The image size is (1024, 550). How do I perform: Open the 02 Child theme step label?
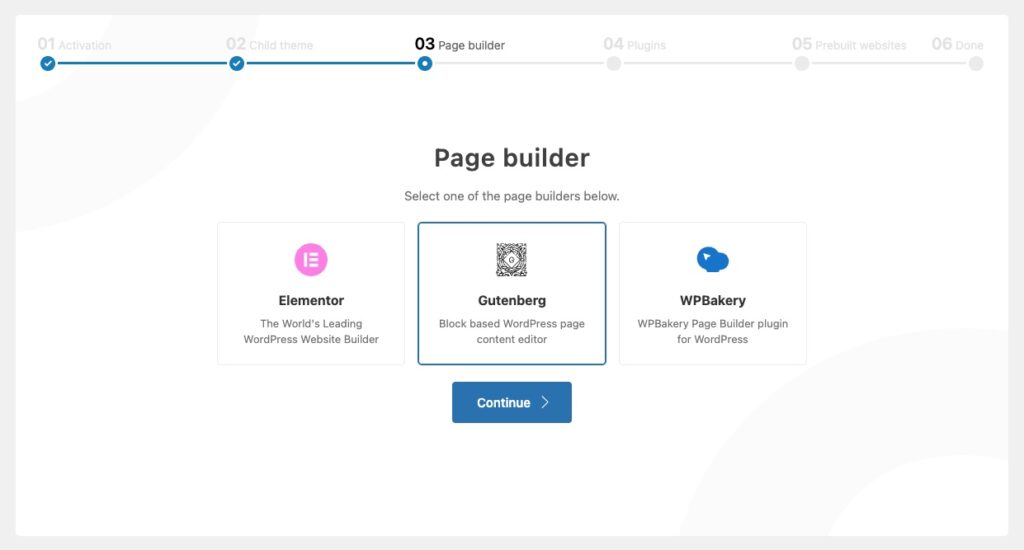(269, 44)
